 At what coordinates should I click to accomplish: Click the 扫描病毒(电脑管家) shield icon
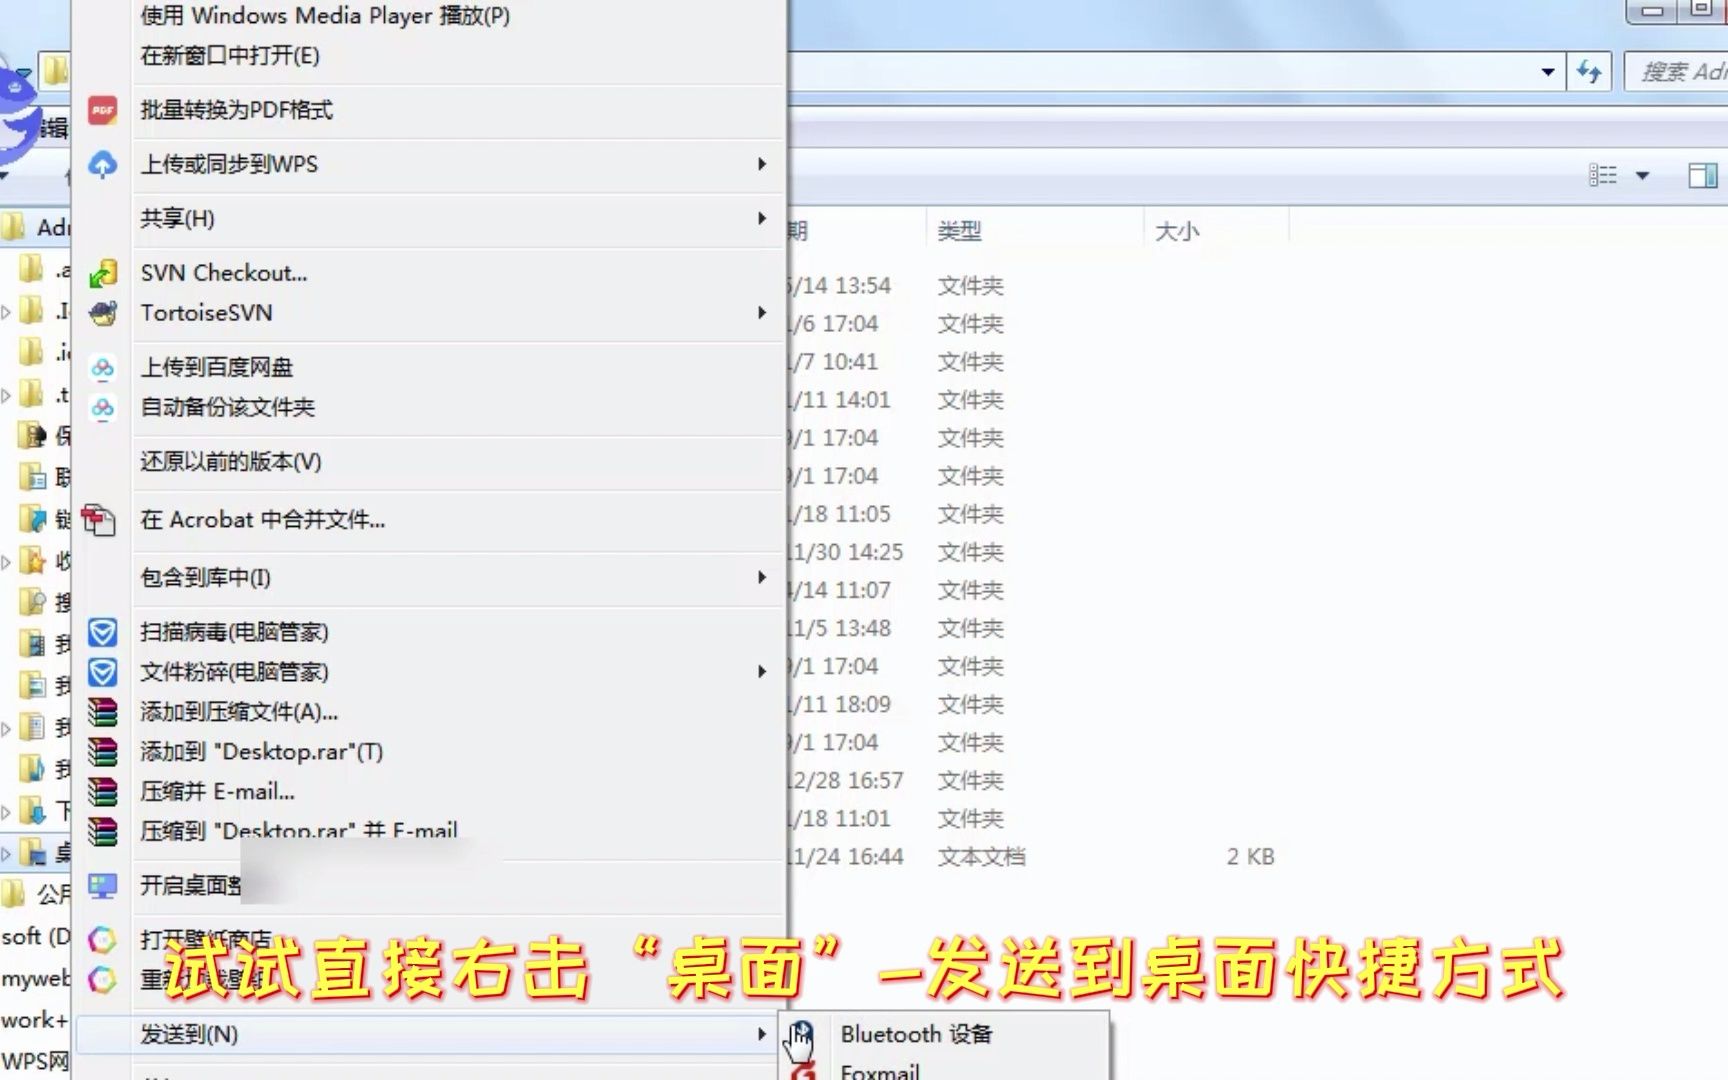point(101,631)
